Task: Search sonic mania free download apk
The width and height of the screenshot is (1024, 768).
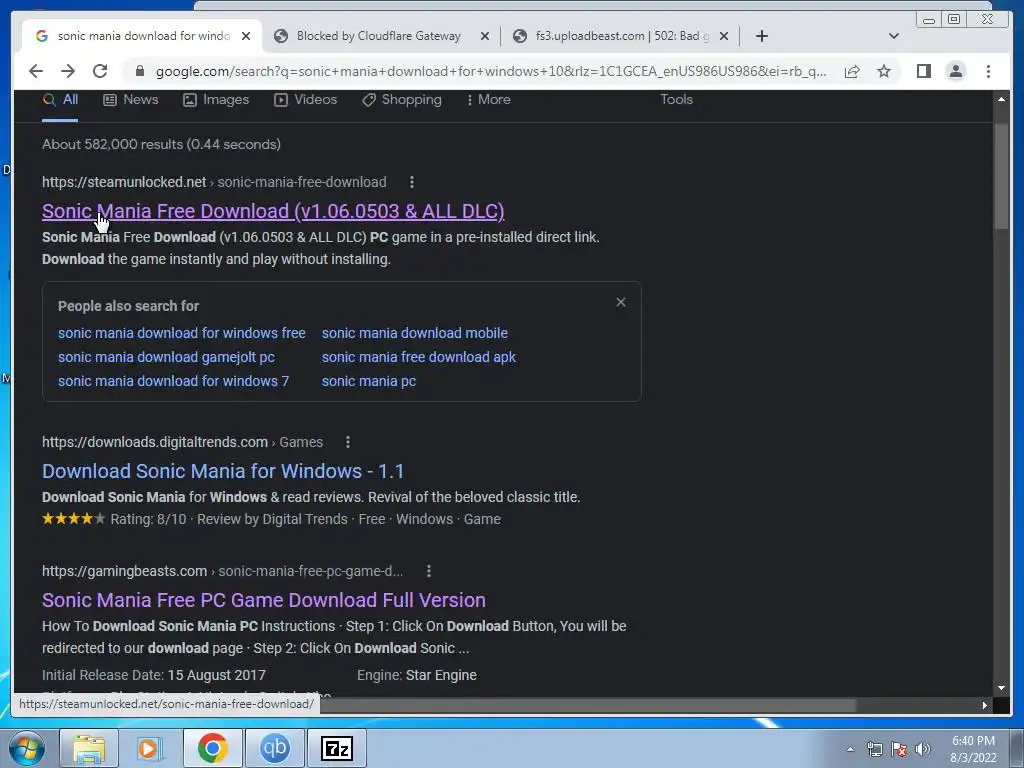Action: click(x=419, y=357)
